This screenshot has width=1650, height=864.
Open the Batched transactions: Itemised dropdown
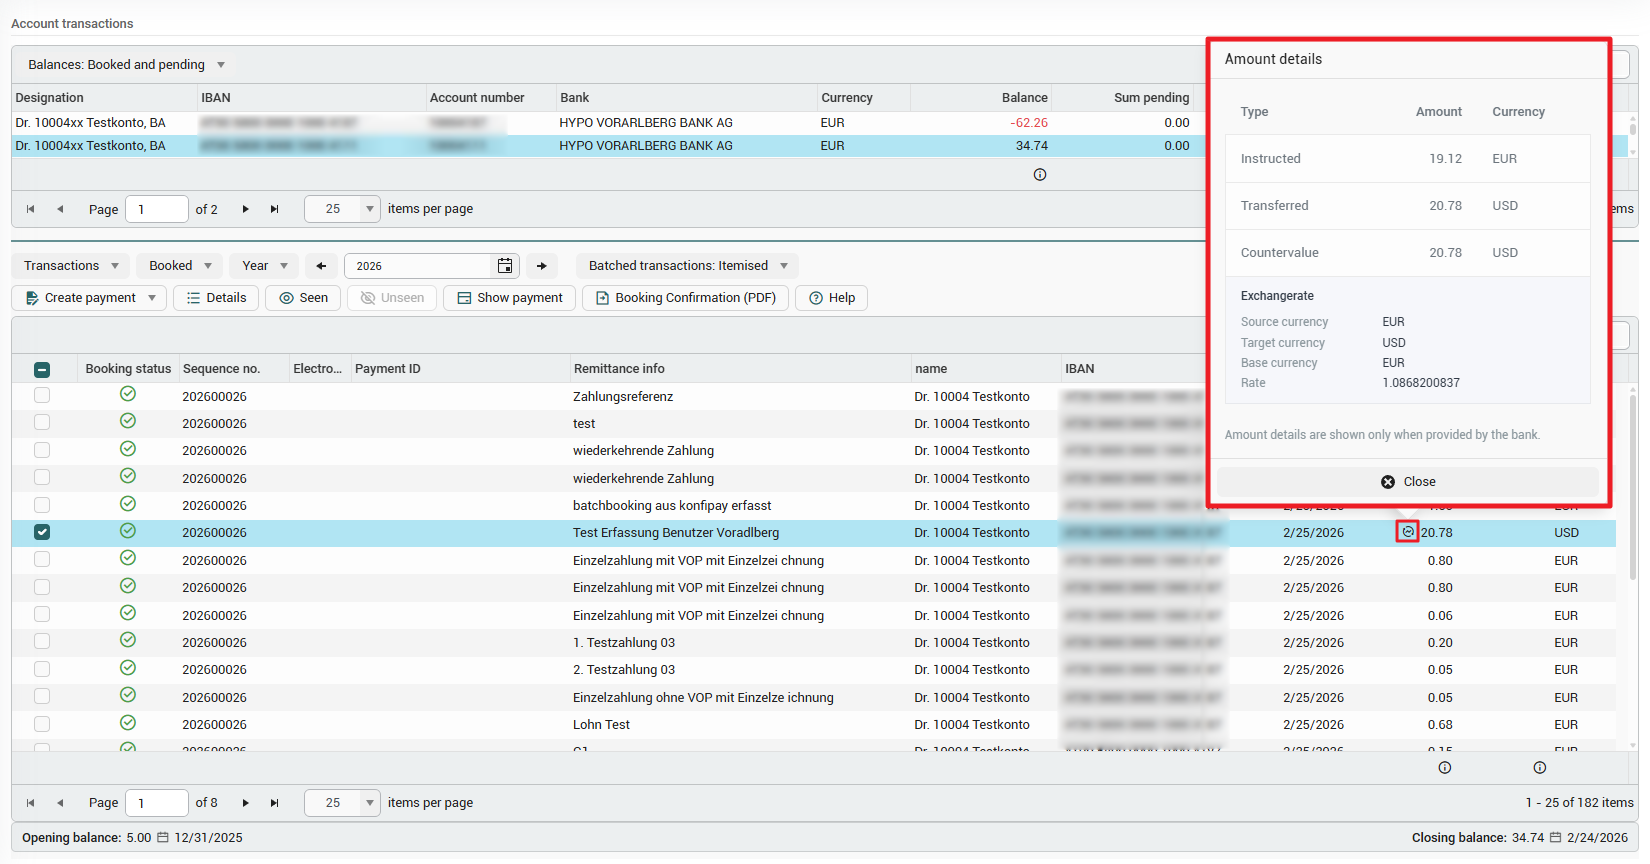point(687,266)
